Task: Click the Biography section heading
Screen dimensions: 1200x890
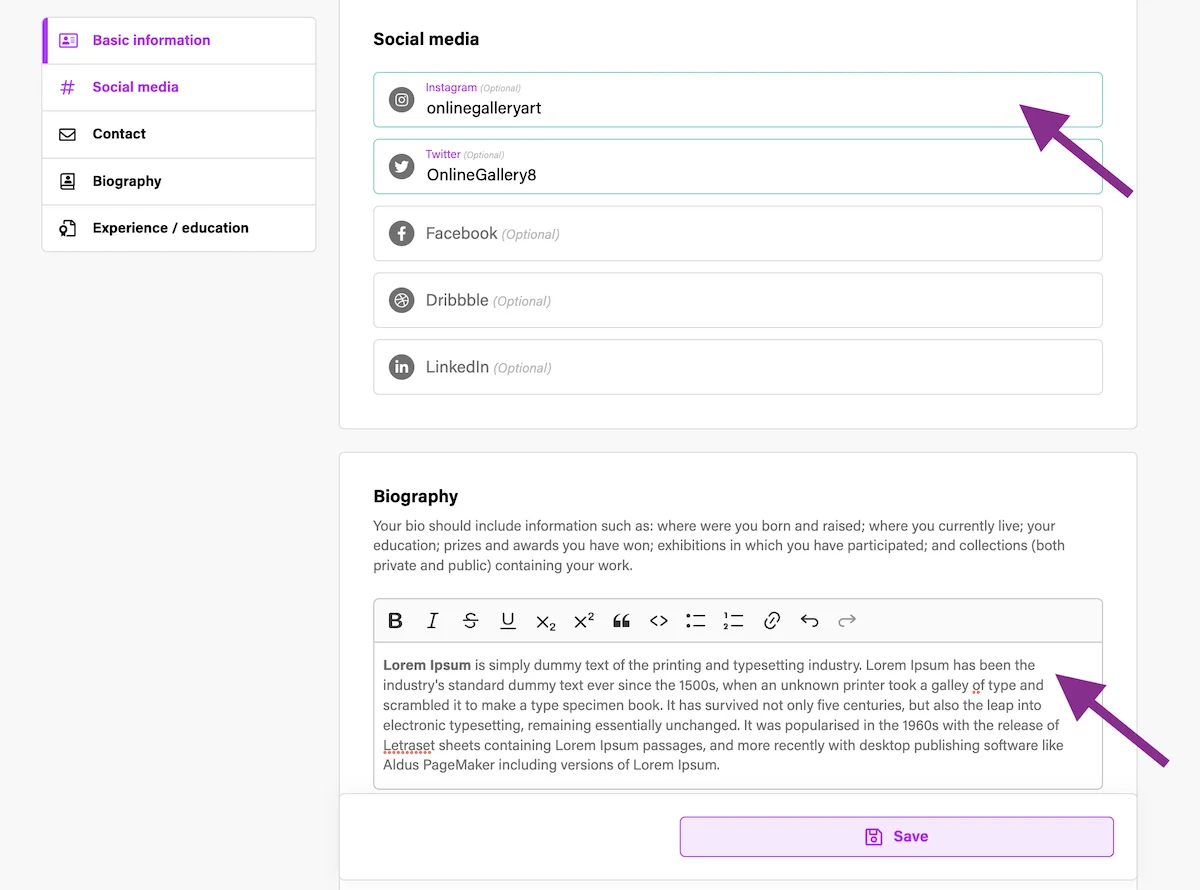Action: point(416,497)
